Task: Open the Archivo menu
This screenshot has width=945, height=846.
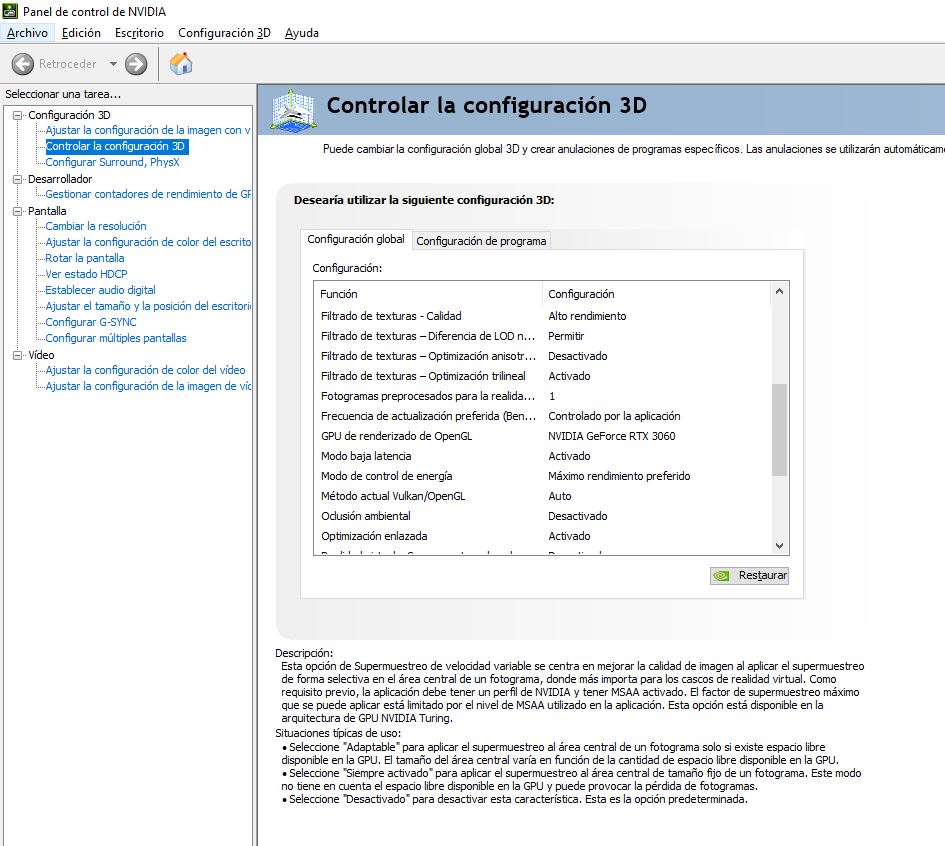Action: coord(27,33)
